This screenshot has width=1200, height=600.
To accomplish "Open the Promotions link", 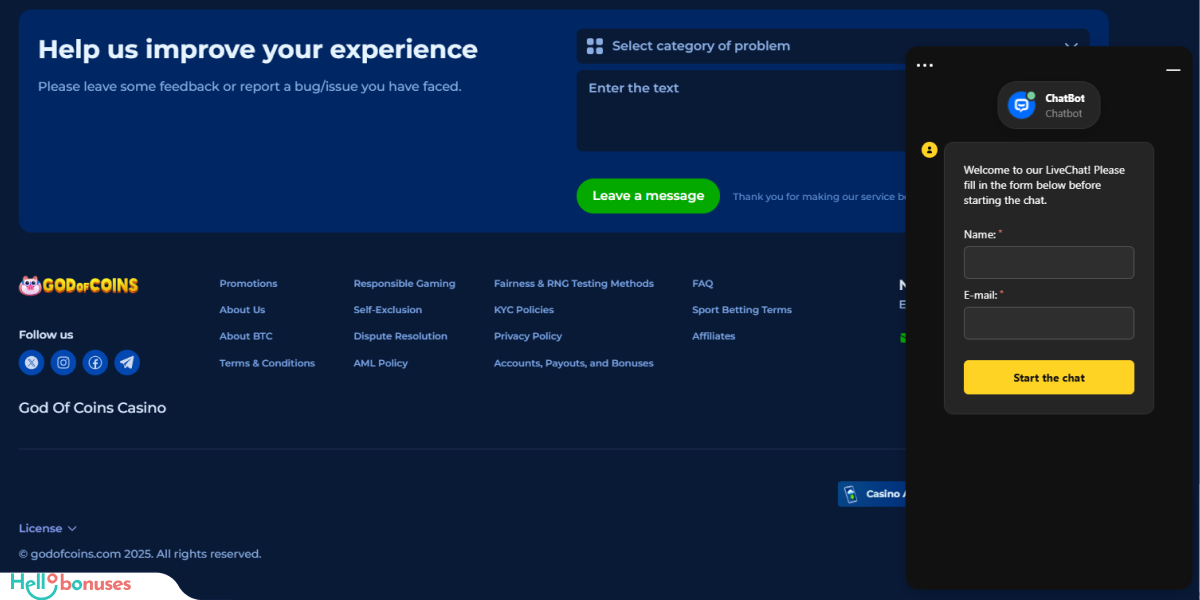I will pos(248,284).
